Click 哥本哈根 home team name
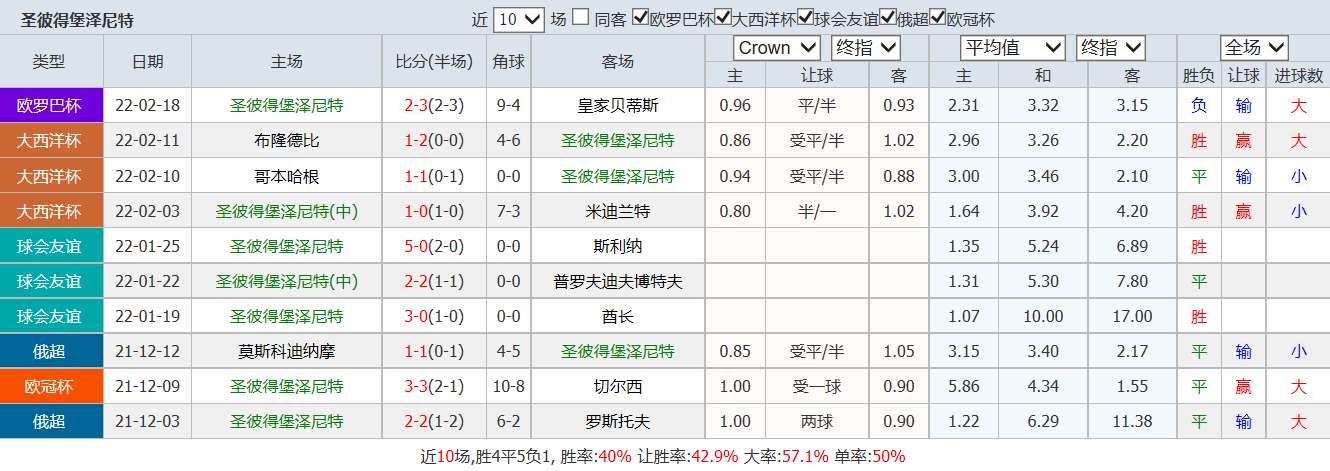The width and height of the screenshot is (1330, 471). 287,176
